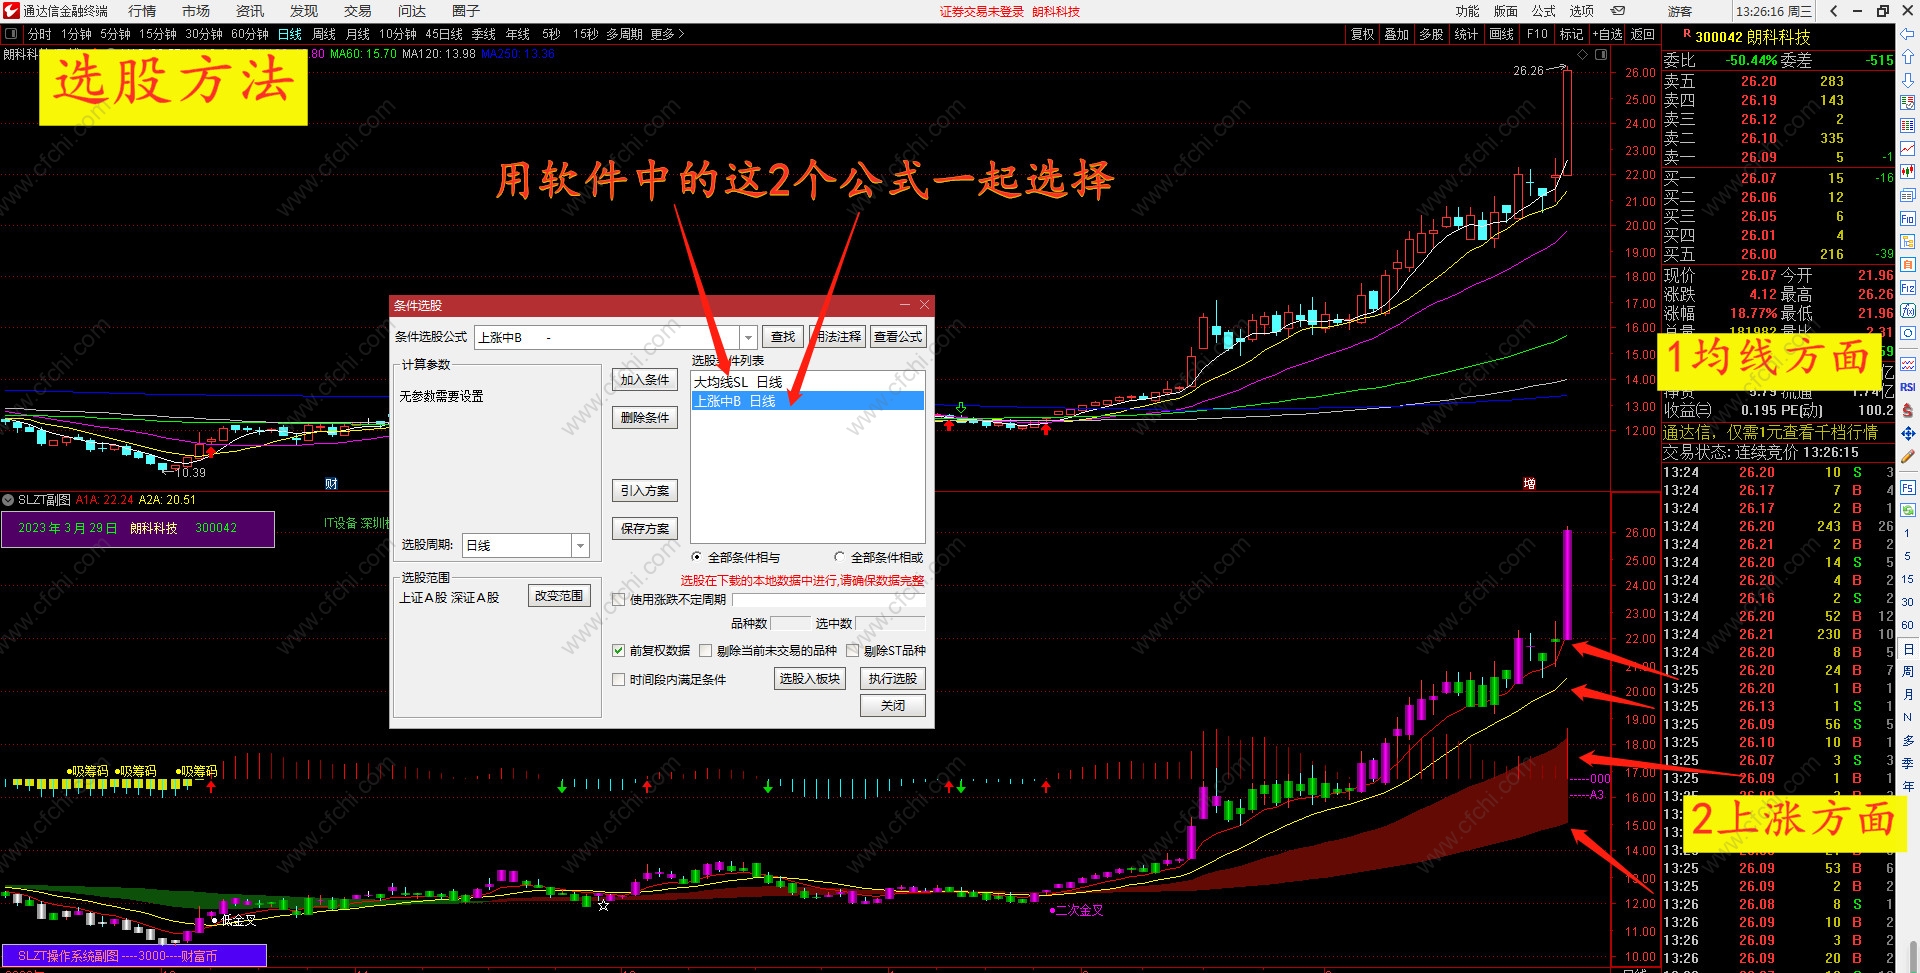Click the 复权 toolbar button

[x=1363, y=34]
